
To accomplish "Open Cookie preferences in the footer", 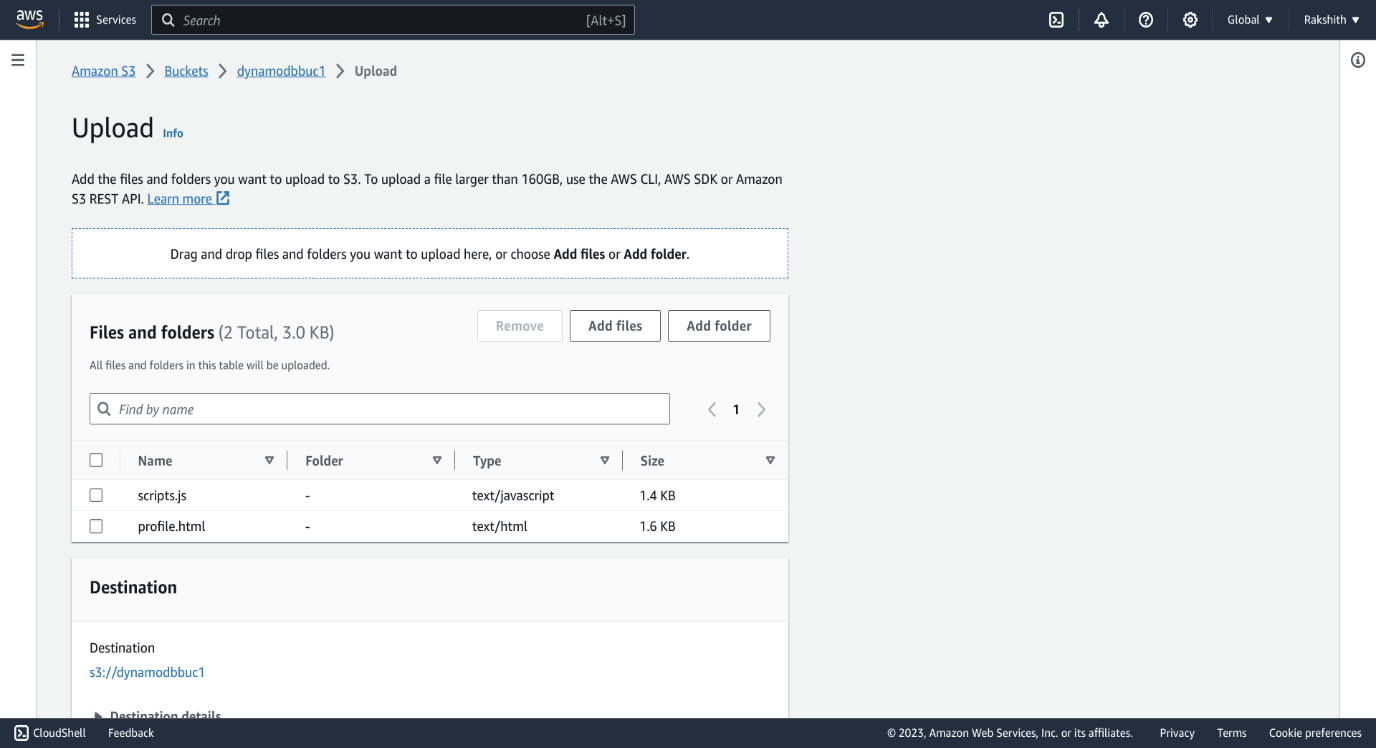I will 1315,733.
